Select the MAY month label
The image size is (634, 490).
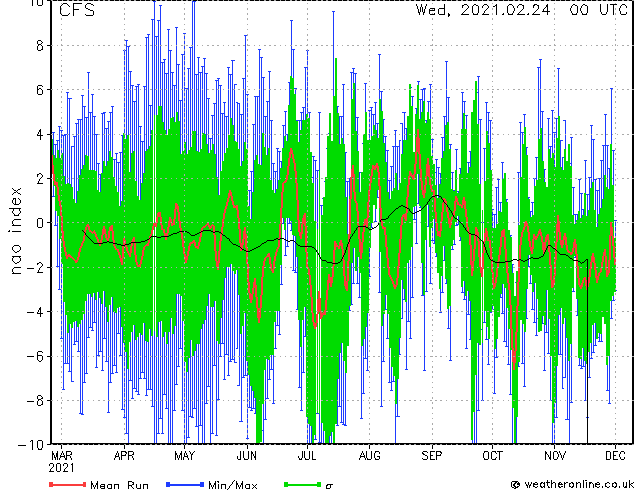[x=185, y=456]
